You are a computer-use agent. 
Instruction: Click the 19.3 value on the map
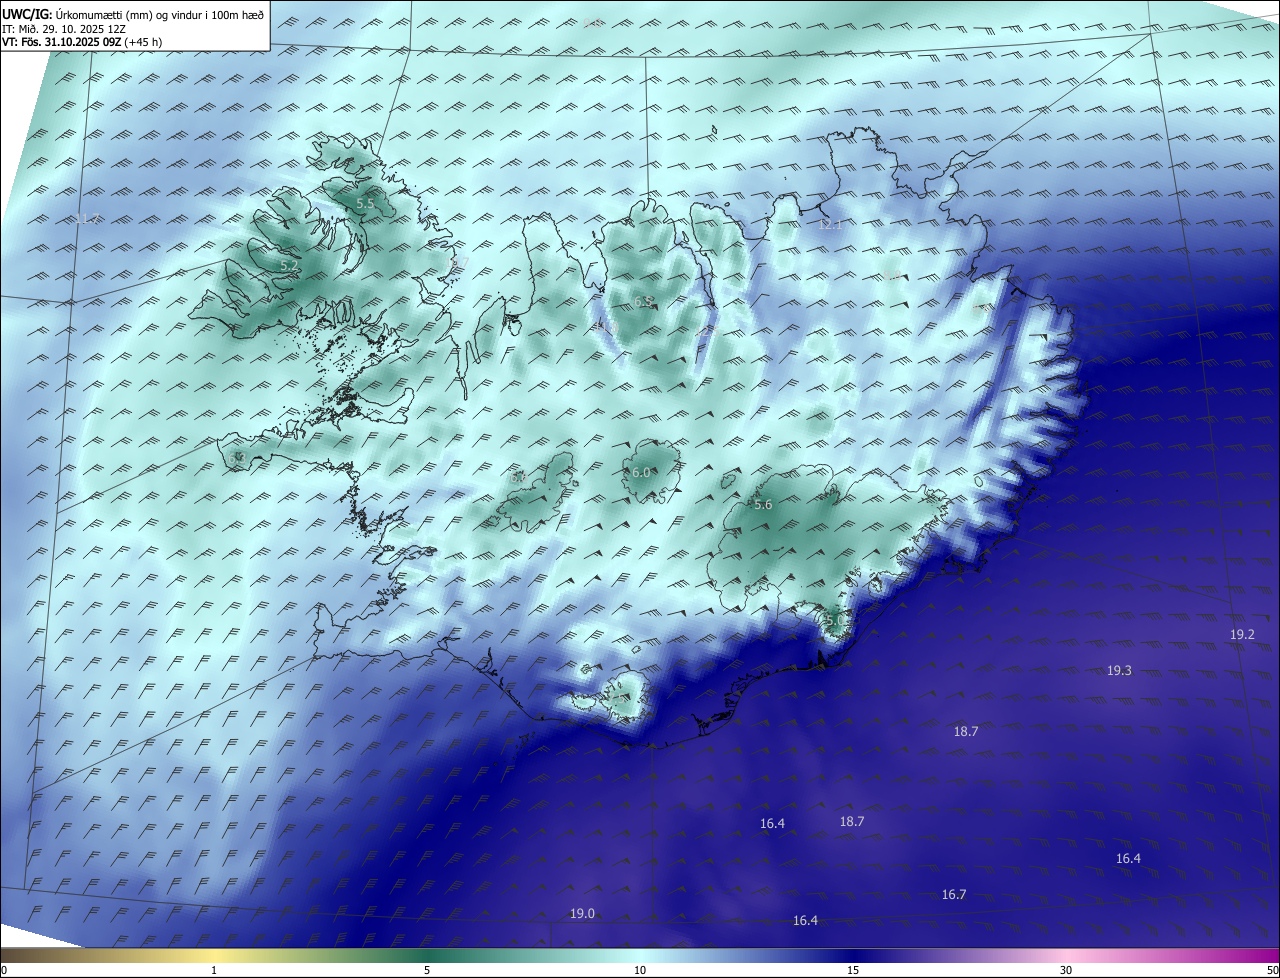1119,671
